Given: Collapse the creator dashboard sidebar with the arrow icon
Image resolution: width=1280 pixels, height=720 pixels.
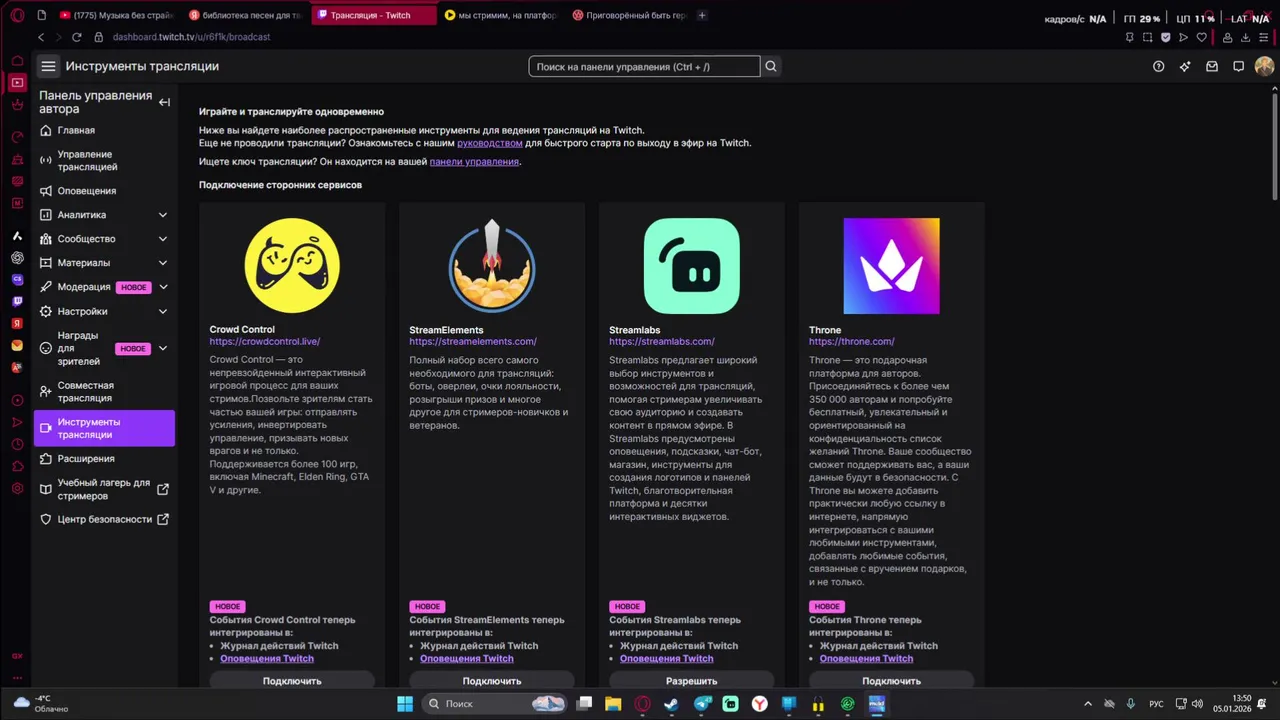Looking at the screenshot, I should pos(164,102).
